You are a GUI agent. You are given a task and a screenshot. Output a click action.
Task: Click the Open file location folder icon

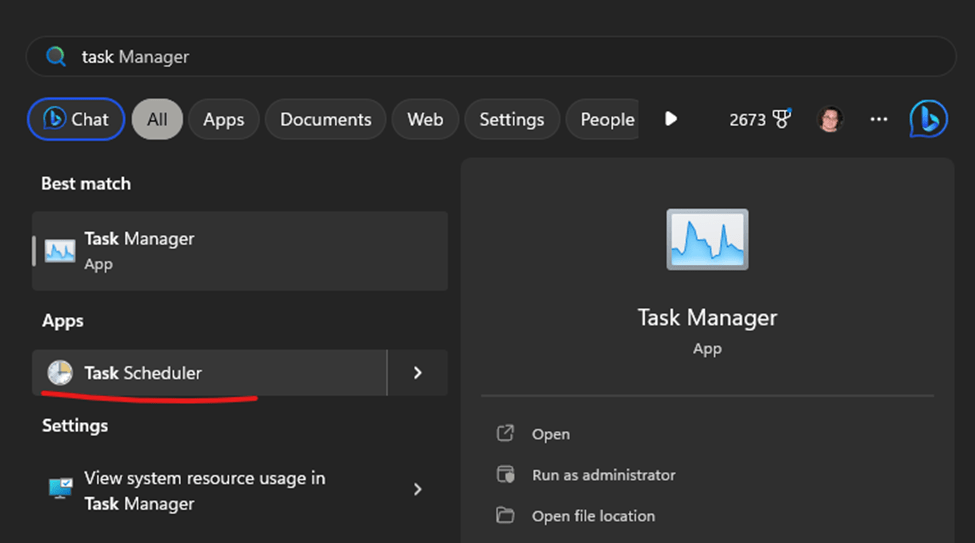506,516
